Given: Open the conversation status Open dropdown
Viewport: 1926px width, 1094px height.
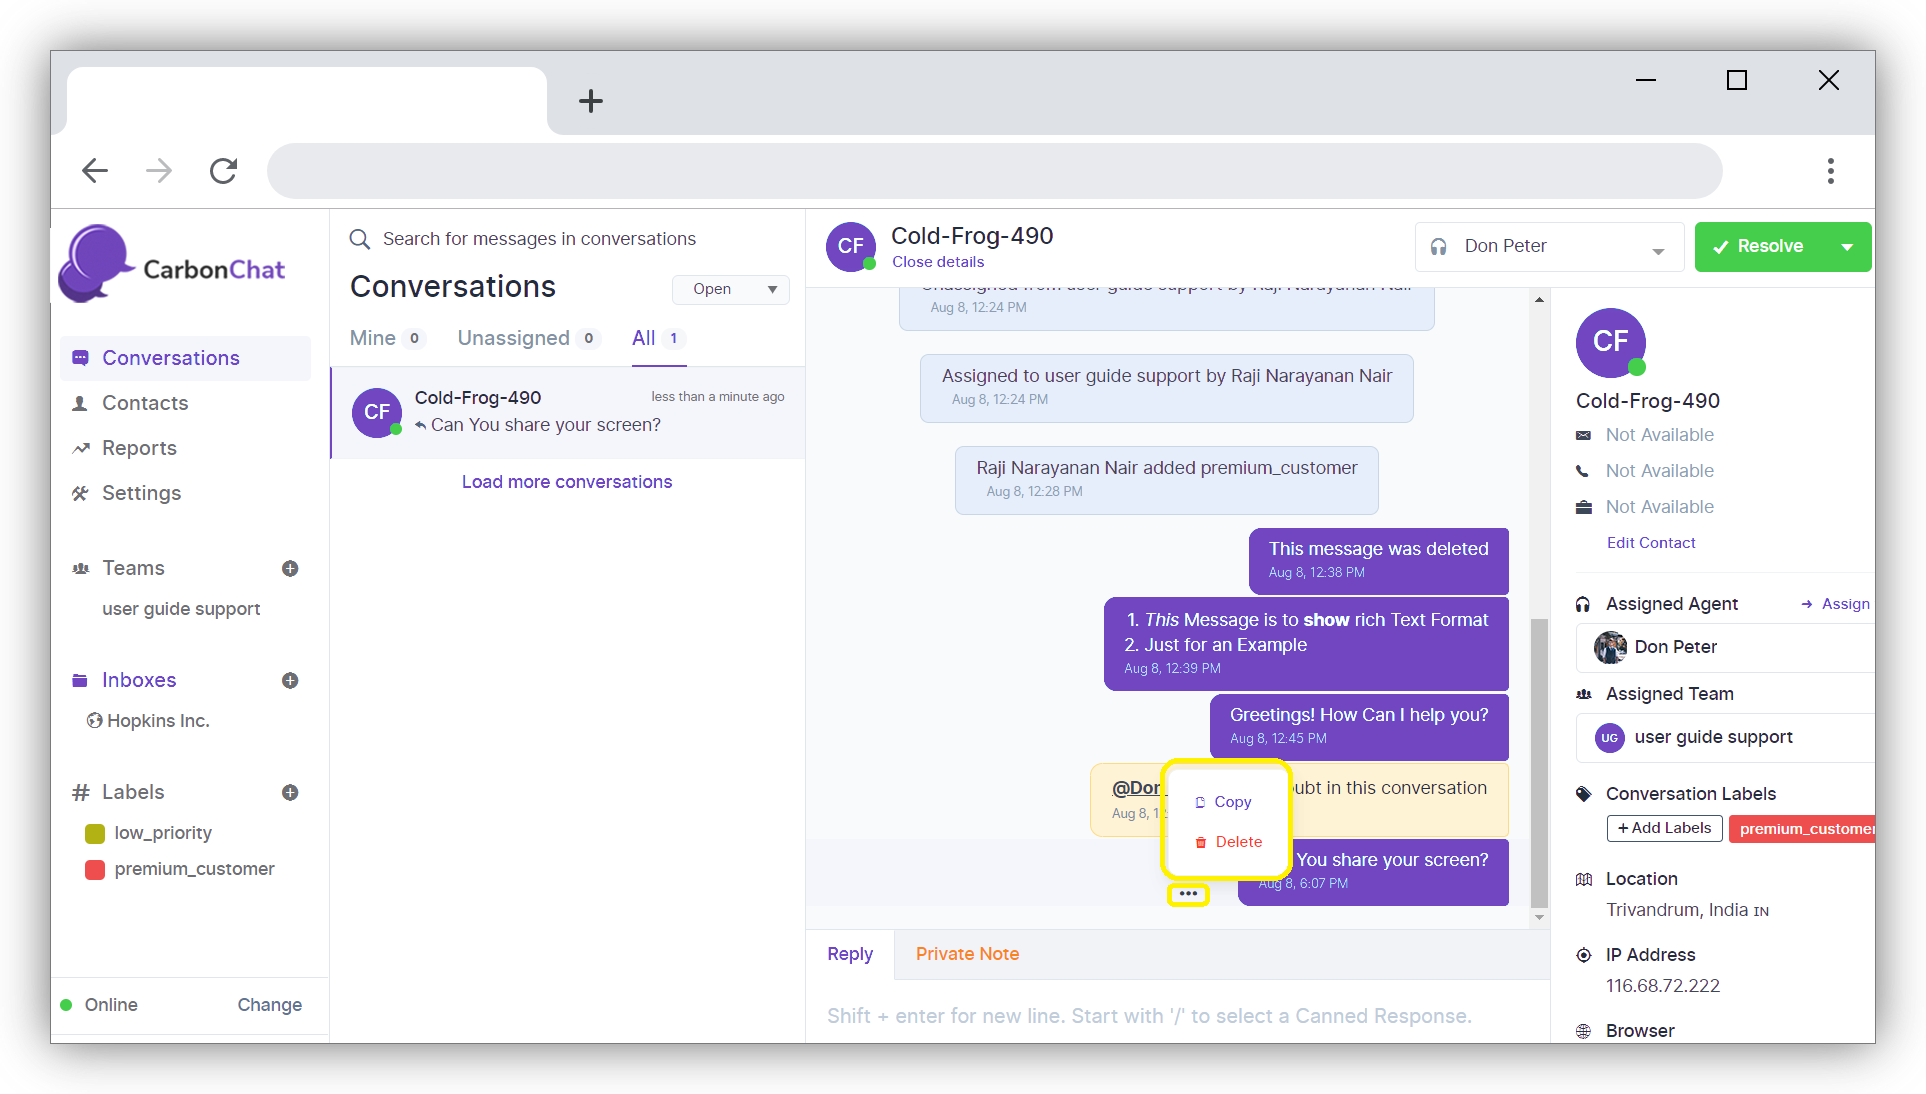Looking at the screenshot, I should click(x=731, y=289).
